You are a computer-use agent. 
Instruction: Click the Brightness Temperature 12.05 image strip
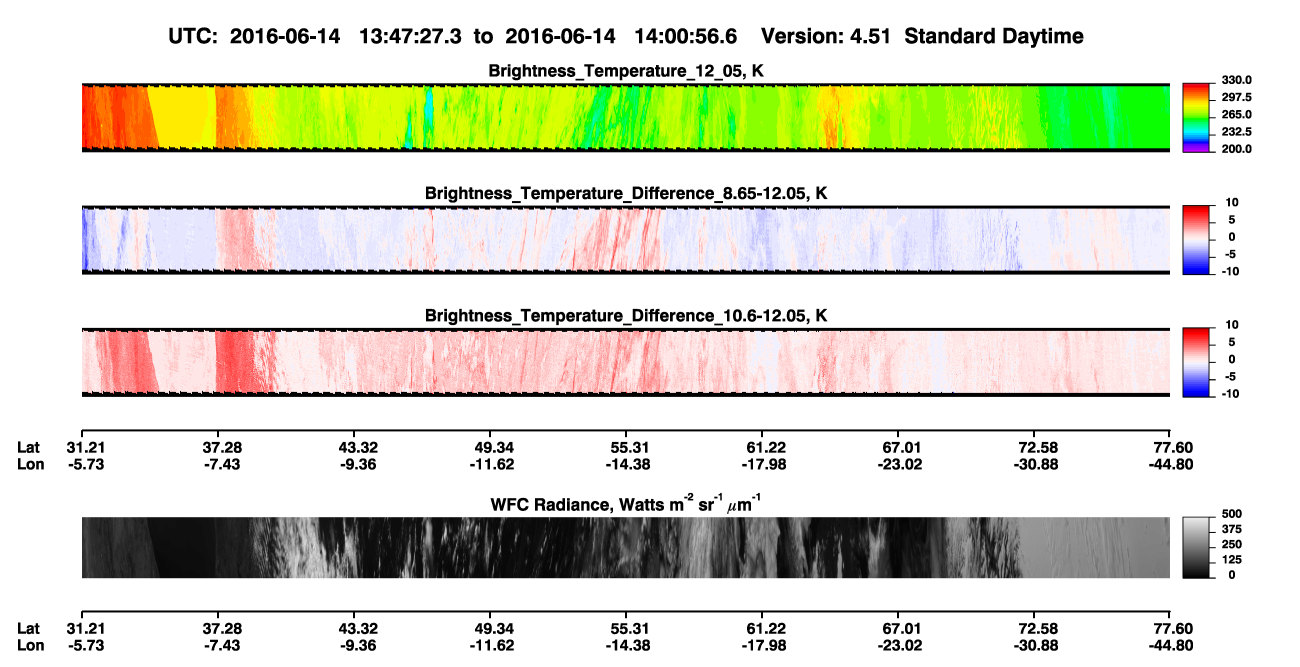625,117
